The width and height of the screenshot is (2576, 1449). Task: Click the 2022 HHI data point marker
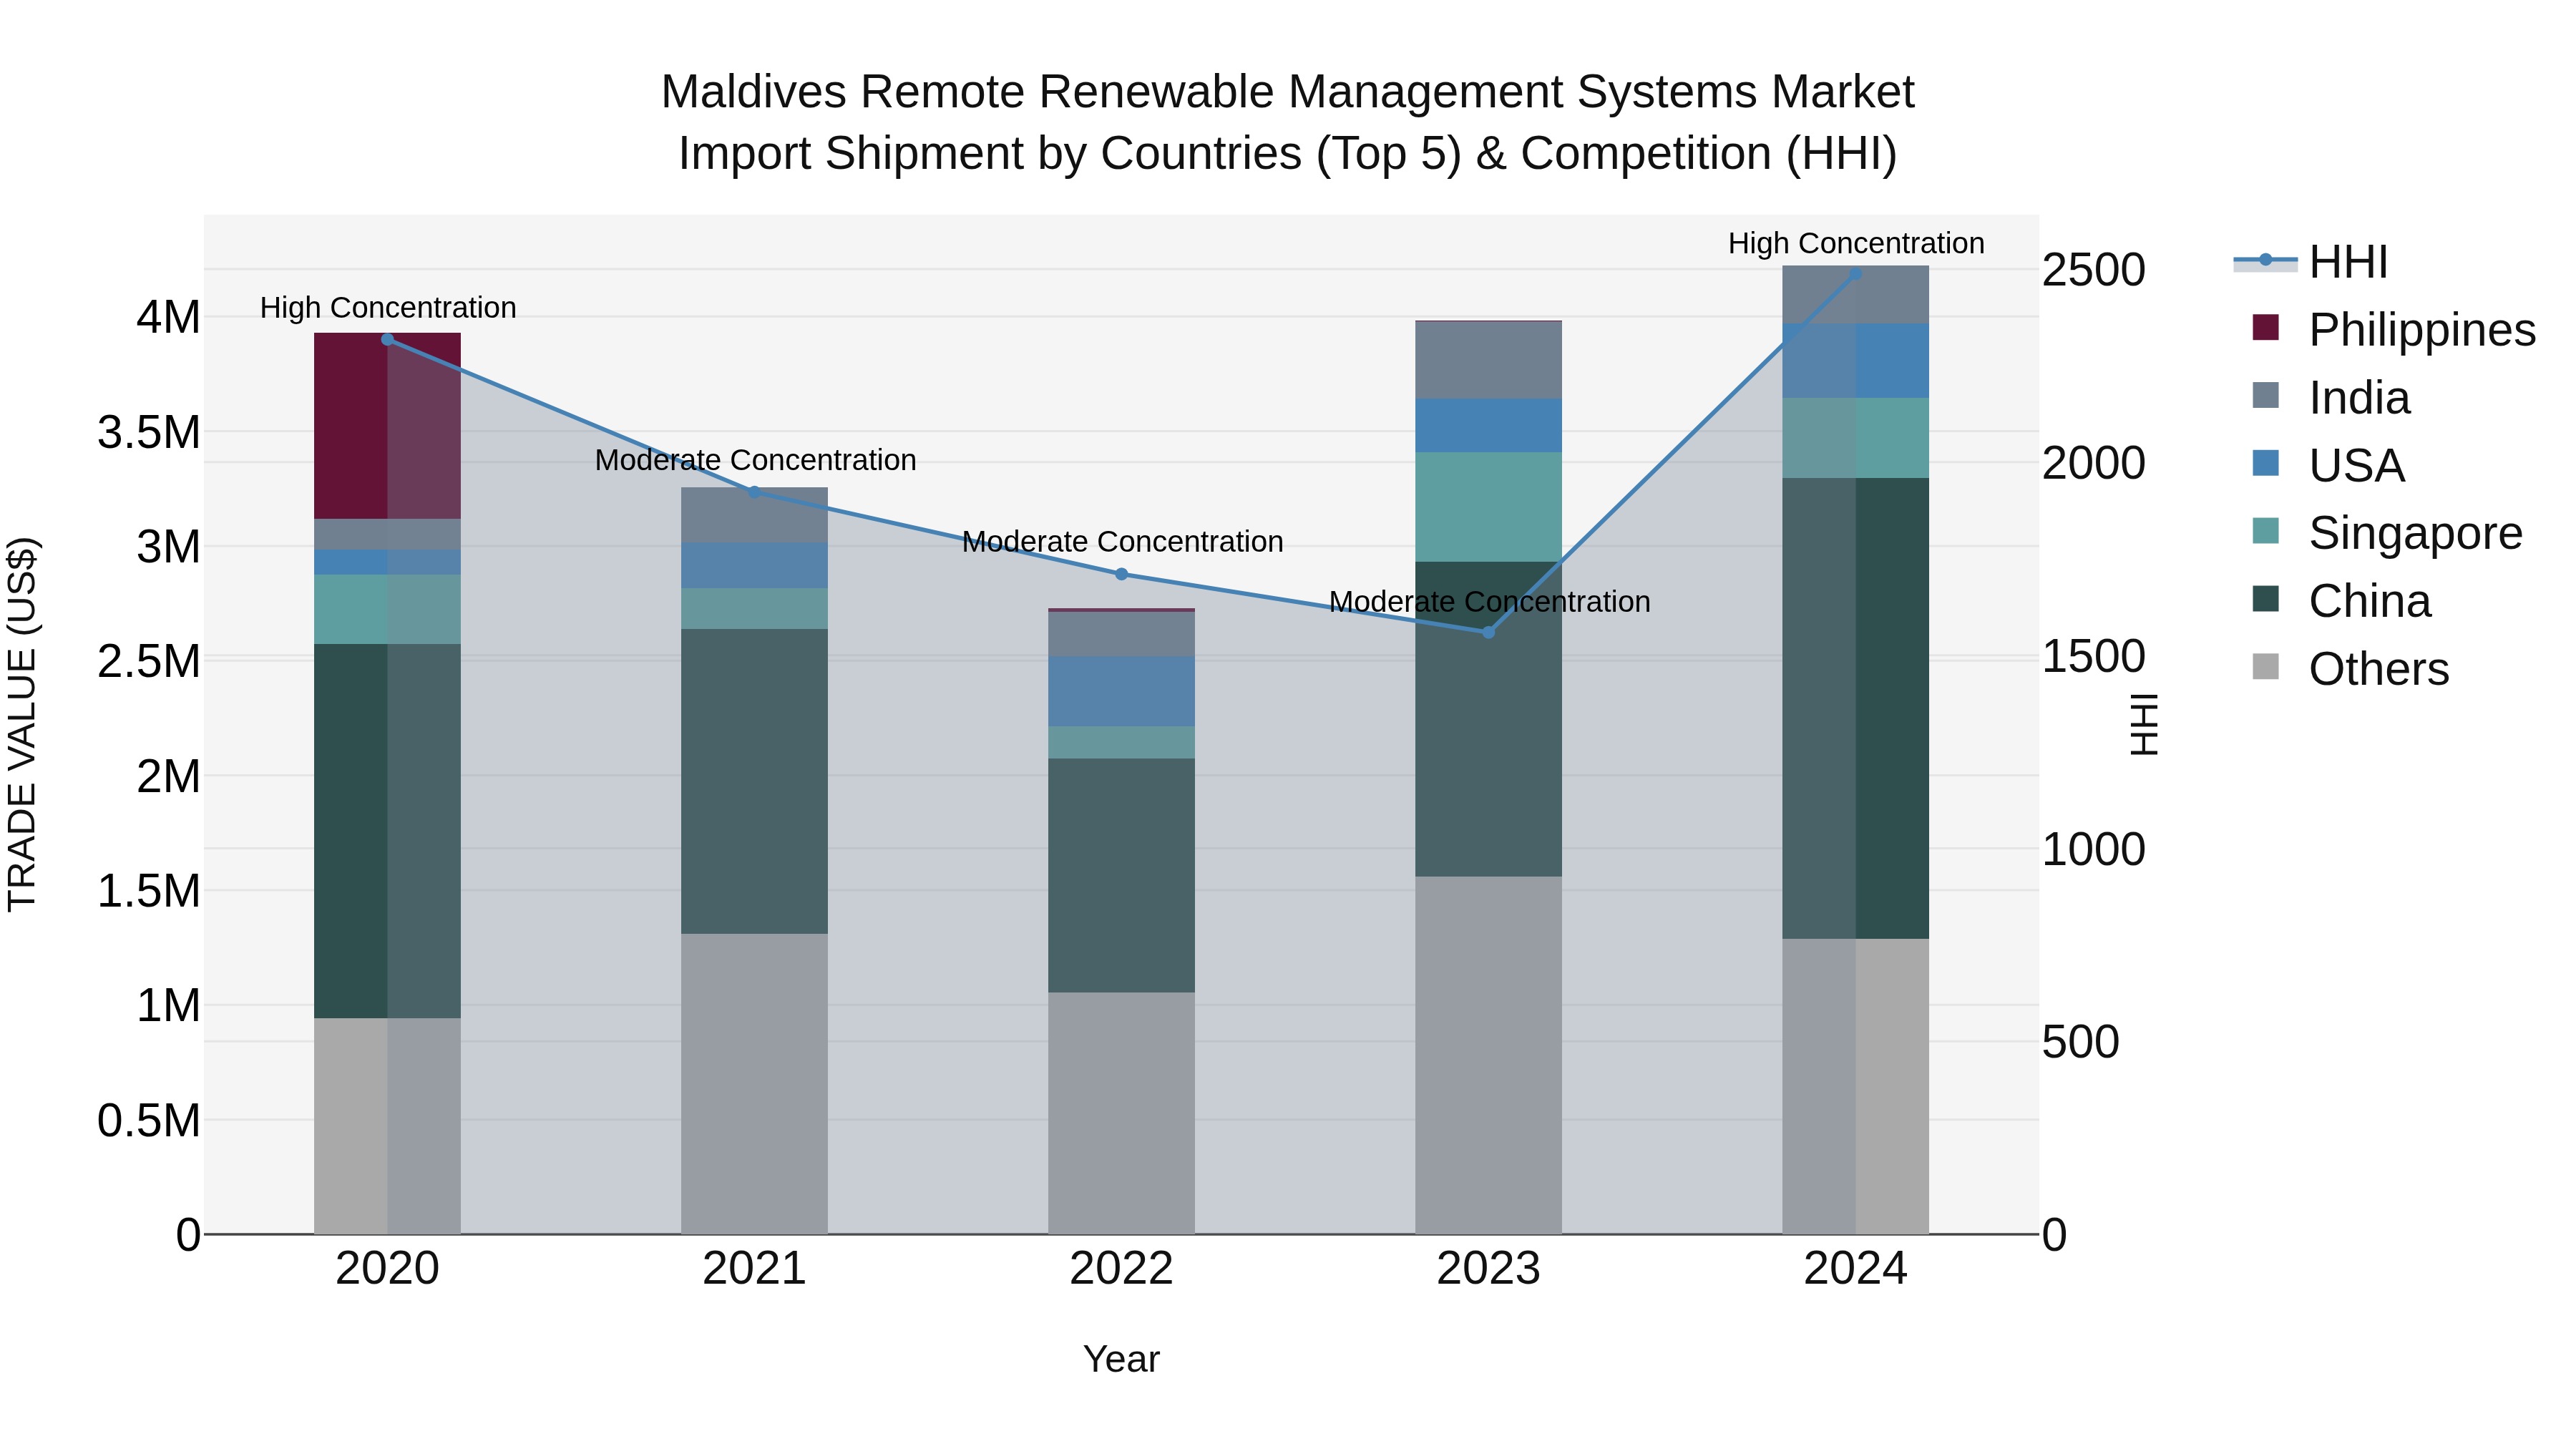(x=1121, y=574)
